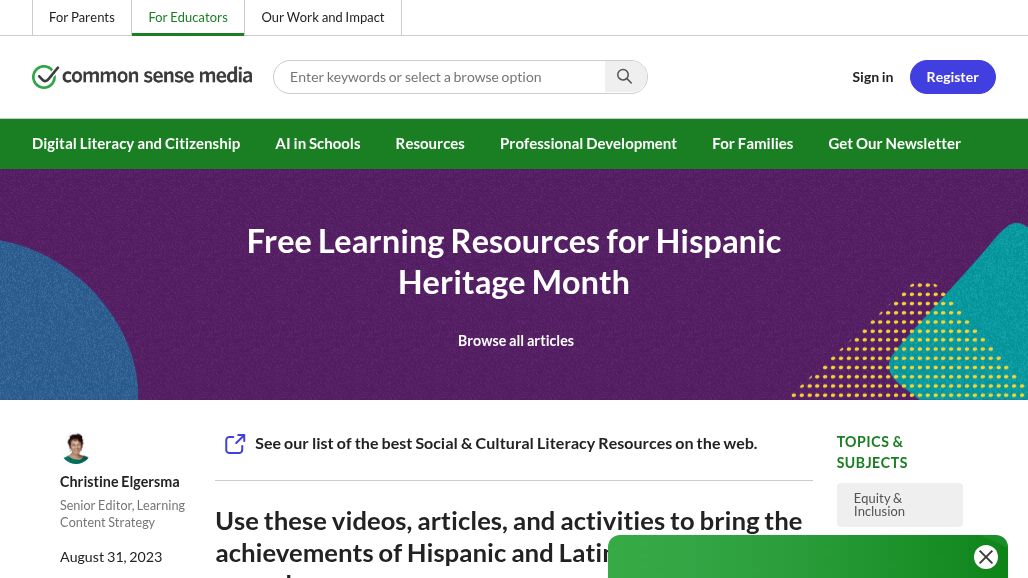This screenshot has width=1028, height=578.
Task: Click the Sign in link
Action: coord(872,76)
